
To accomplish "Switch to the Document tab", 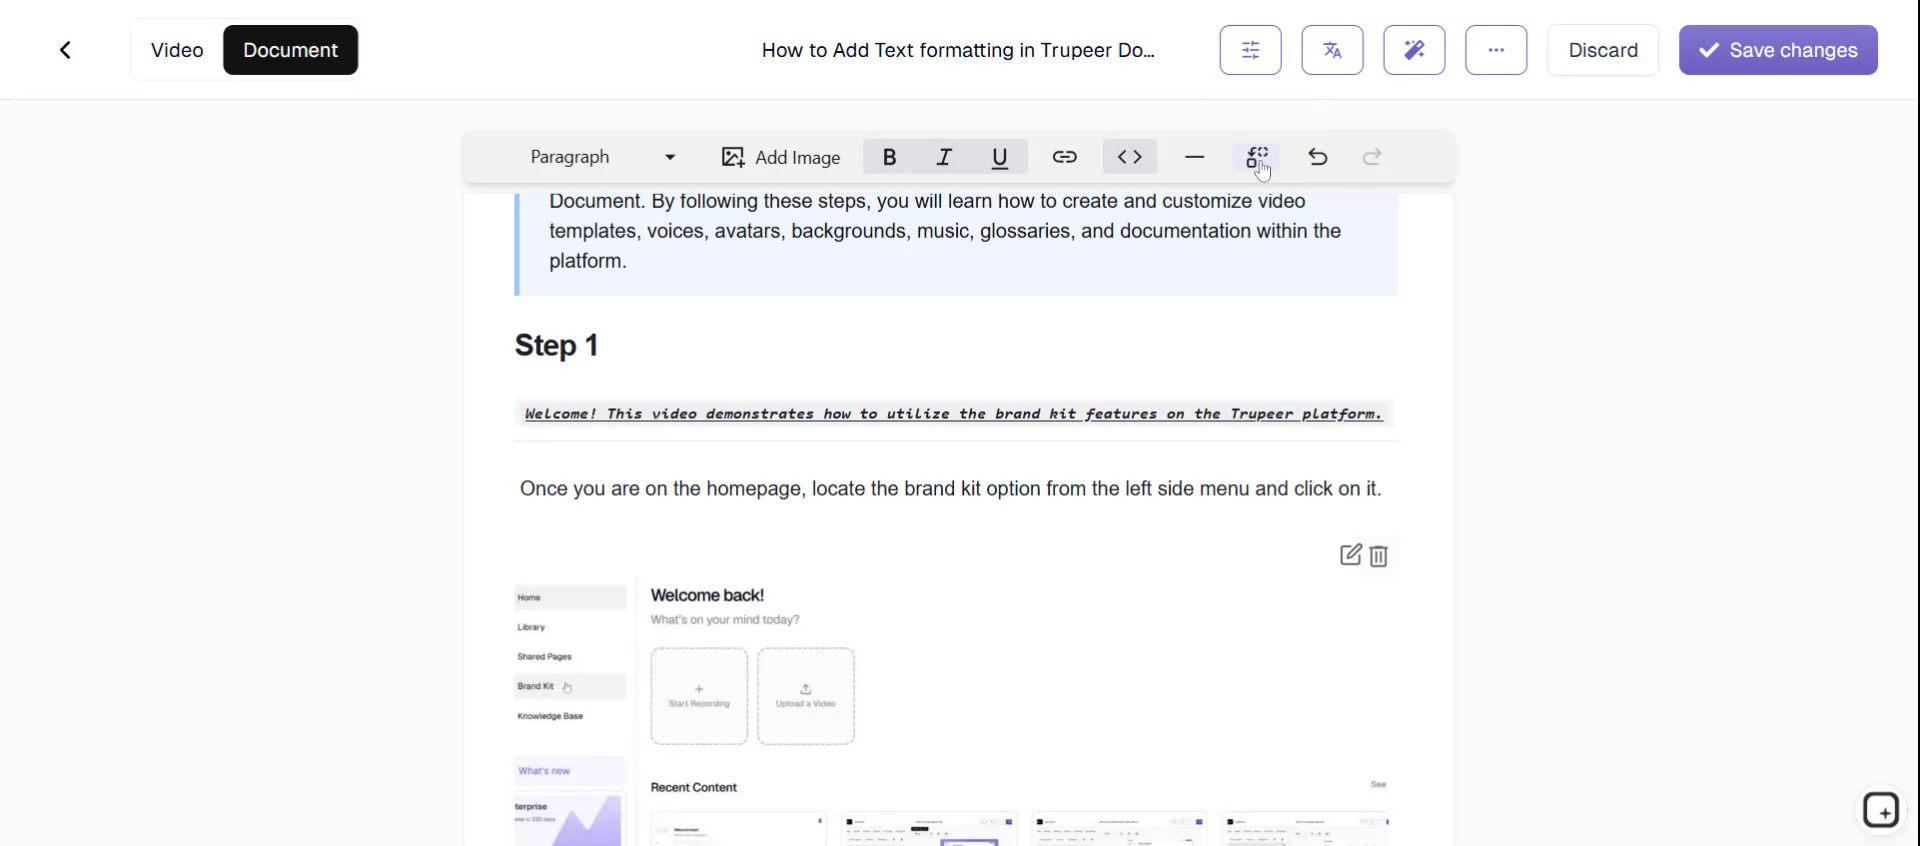I will [x=290, y=50].
